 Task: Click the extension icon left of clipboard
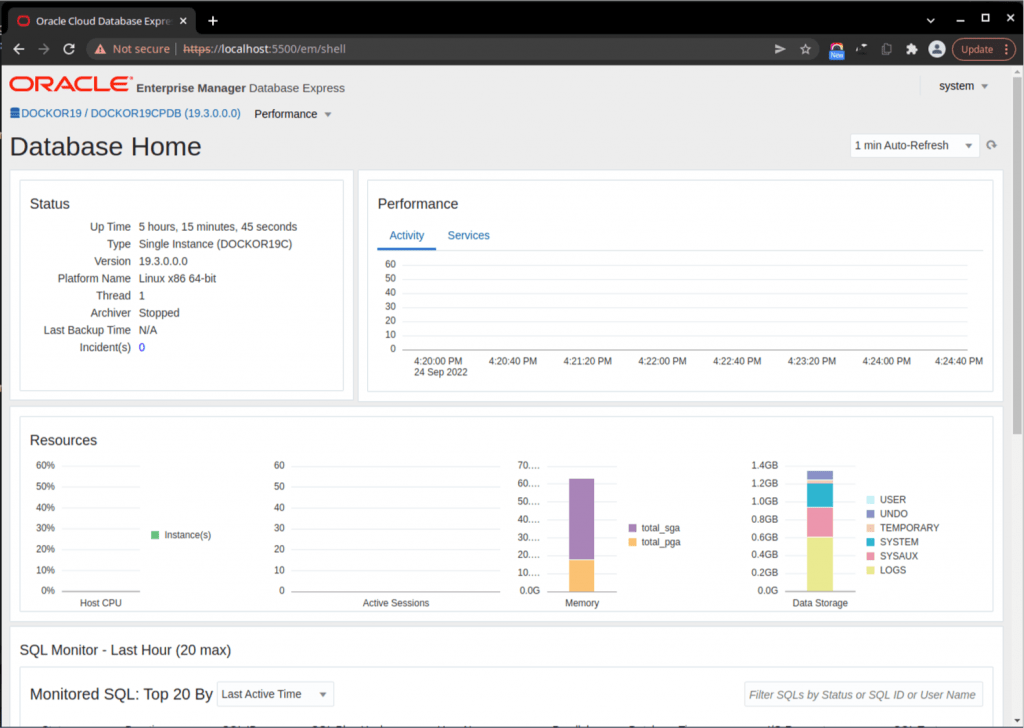tap(861, 49)
